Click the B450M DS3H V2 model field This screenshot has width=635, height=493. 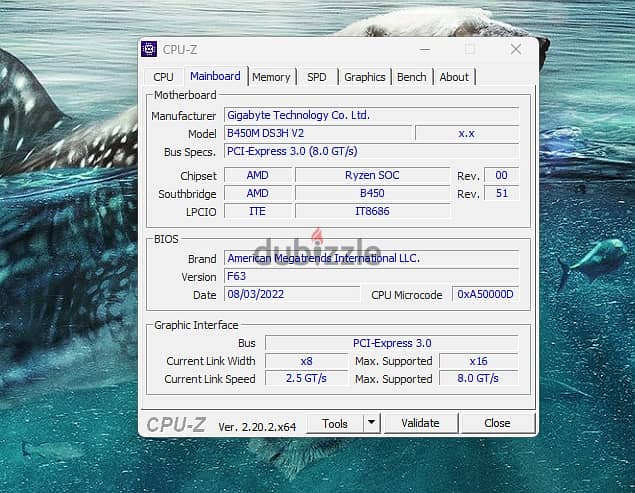[x=318, y=133]
